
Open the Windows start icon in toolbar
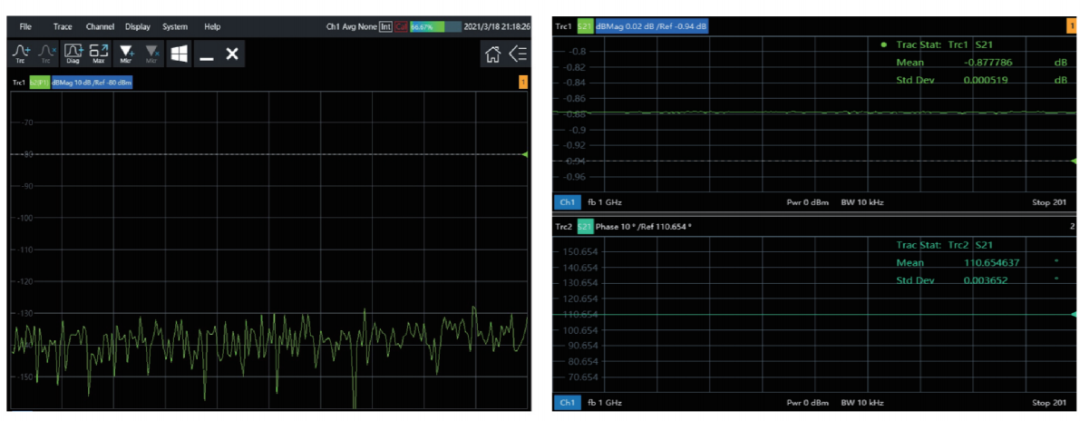(179, 53)
